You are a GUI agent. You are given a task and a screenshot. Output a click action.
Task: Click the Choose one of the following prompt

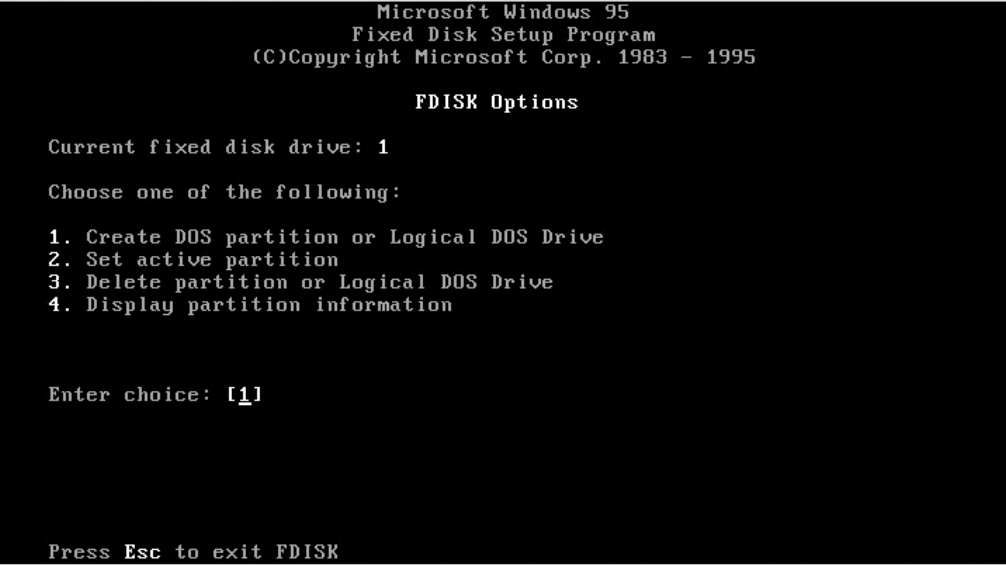[225, 192]
